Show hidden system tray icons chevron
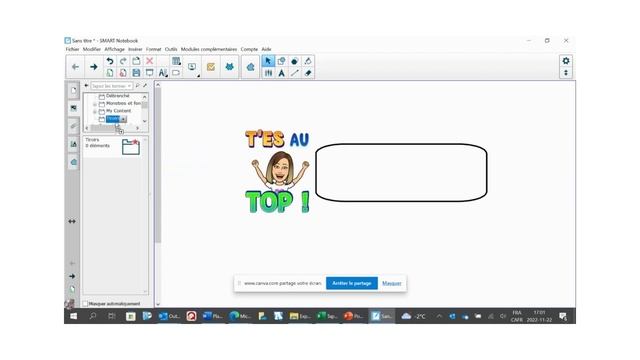 click(439, 316)
